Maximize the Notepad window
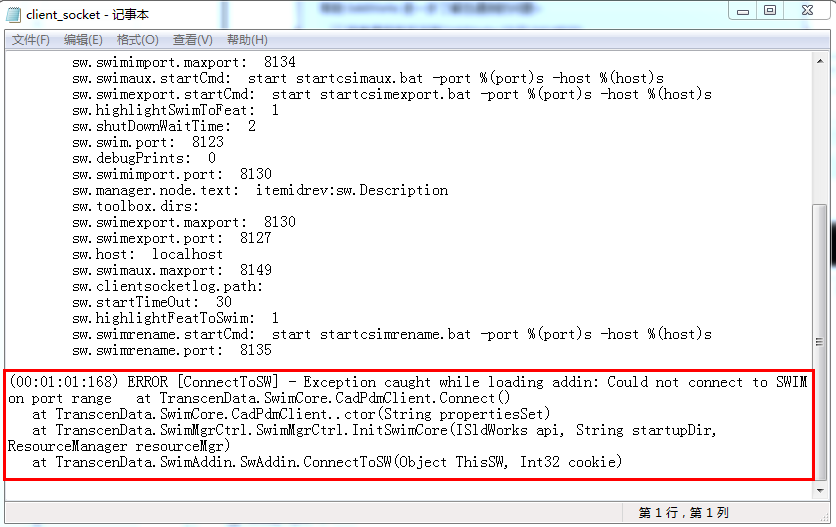The width and height of the screenshot is (836, 527). (769, 10)
